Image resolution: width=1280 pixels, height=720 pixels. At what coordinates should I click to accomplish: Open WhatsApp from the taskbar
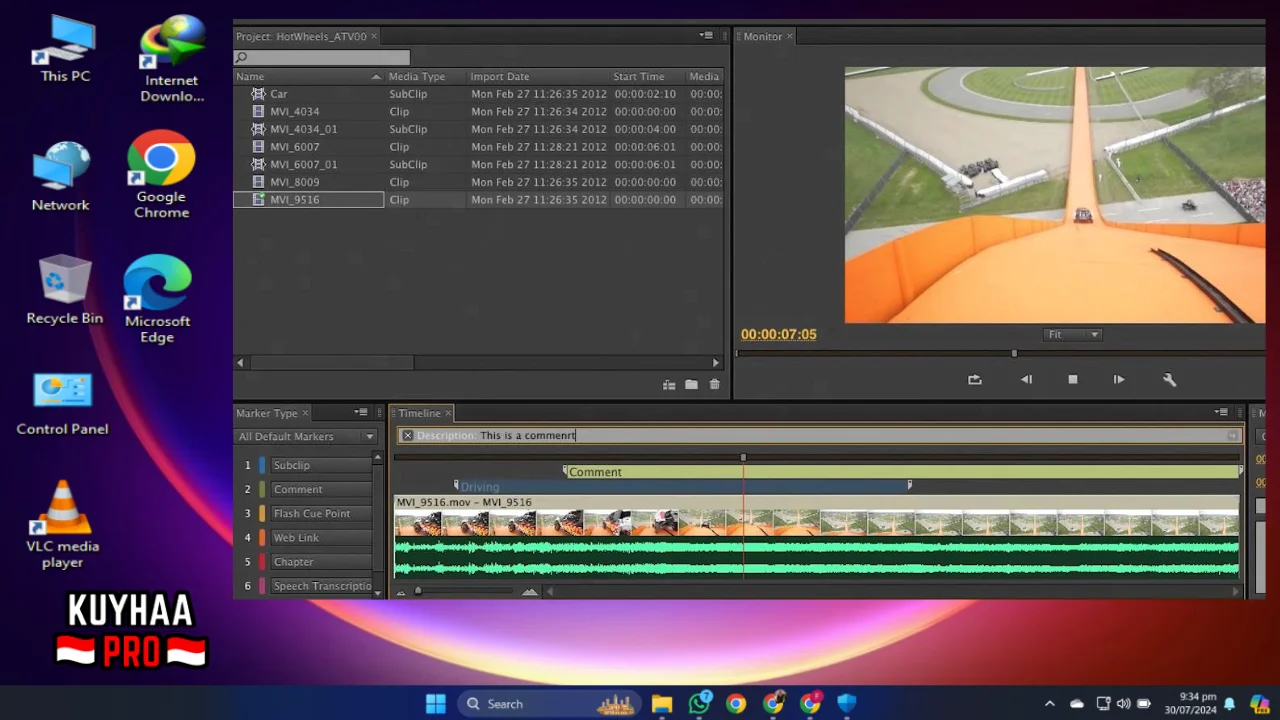pyautogui.click(x=699, y=704)
